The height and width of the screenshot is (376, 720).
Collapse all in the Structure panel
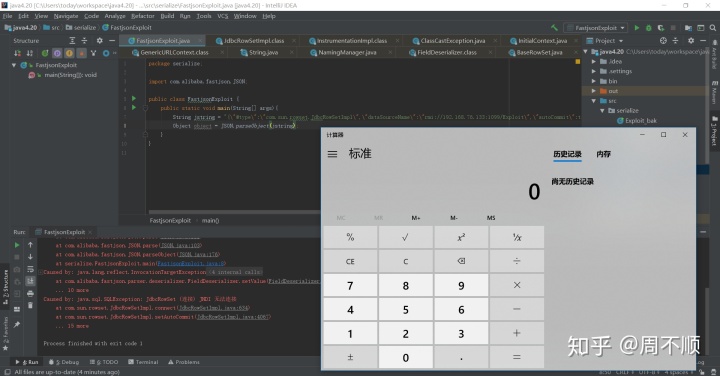[85, 40]
